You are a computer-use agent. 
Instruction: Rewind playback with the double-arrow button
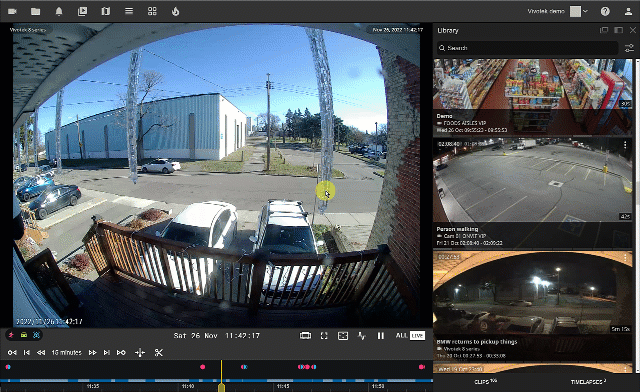(41, 352)
